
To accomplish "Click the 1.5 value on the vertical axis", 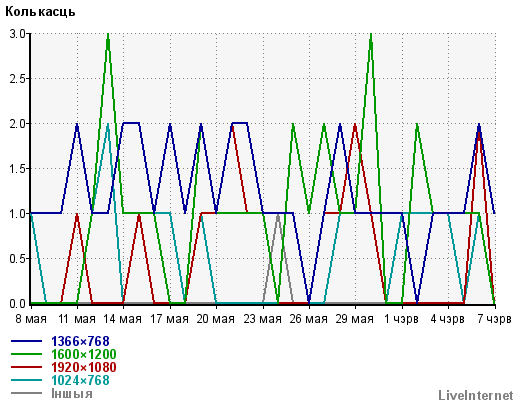I will pos(17,169).
